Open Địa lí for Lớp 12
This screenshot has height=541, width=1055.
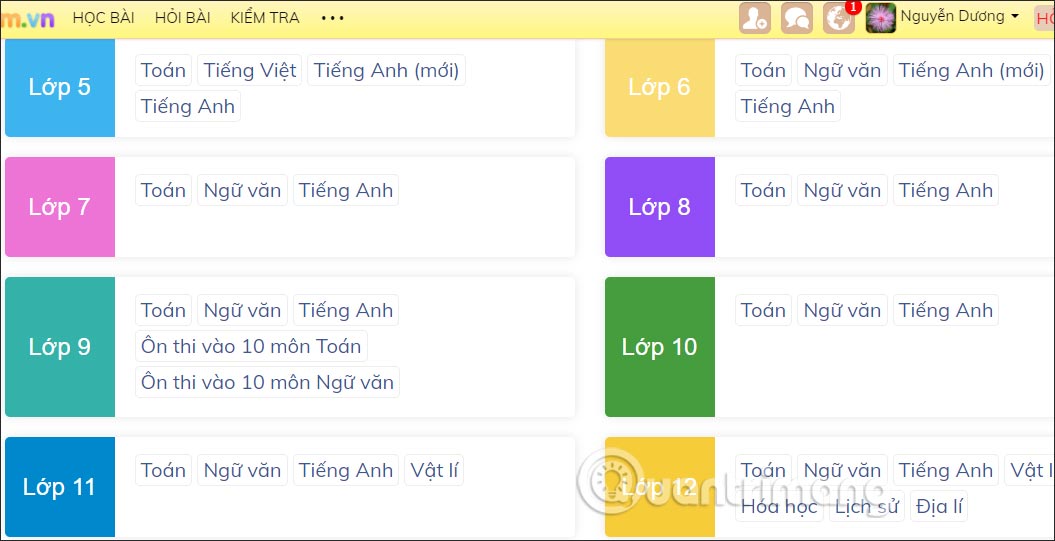(939, 506)
